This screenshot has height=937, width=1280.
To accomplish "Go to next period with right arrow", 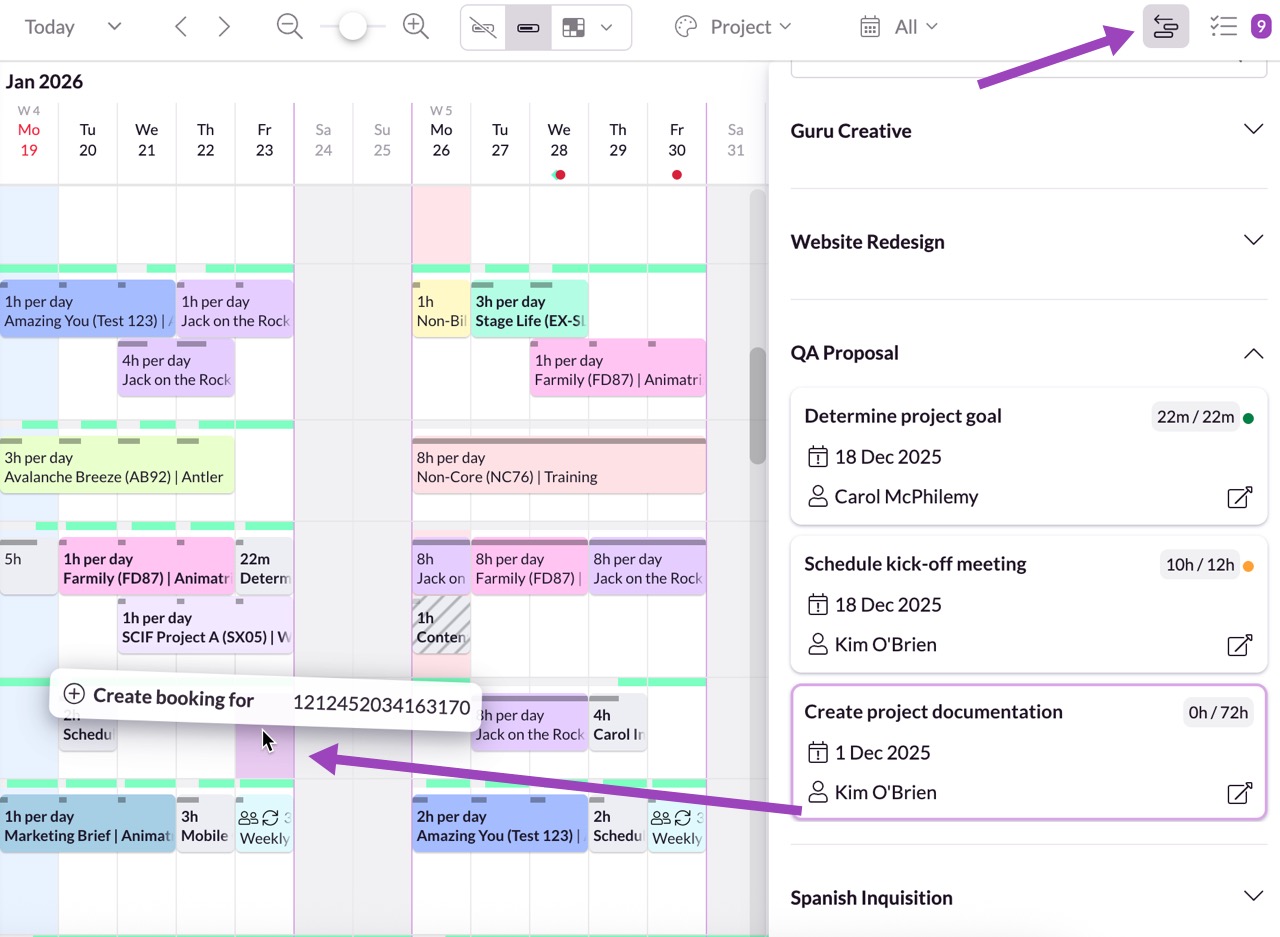I will [x=224, y=27].
